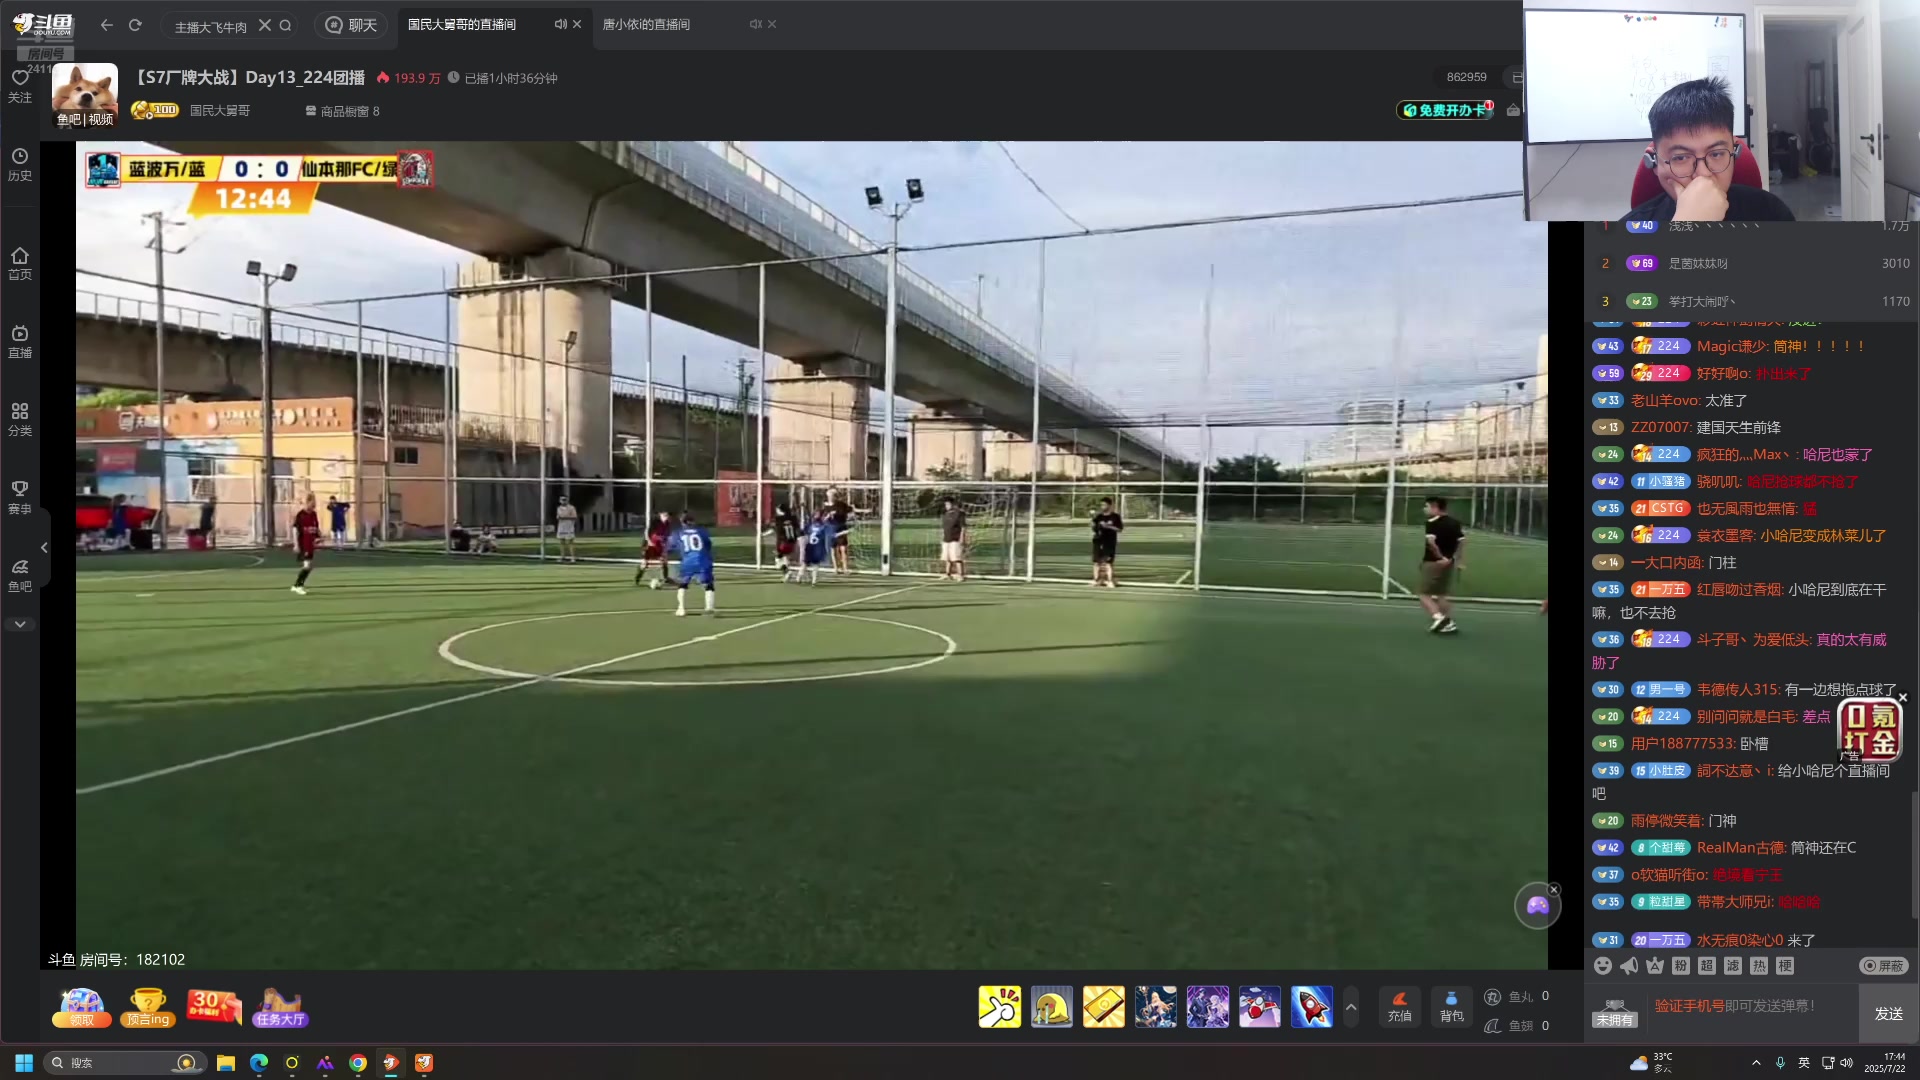Close the 国民大舅哥的直播间 tab
1920x1080 pixels.
pyautogui.click(x=577, y=24)
